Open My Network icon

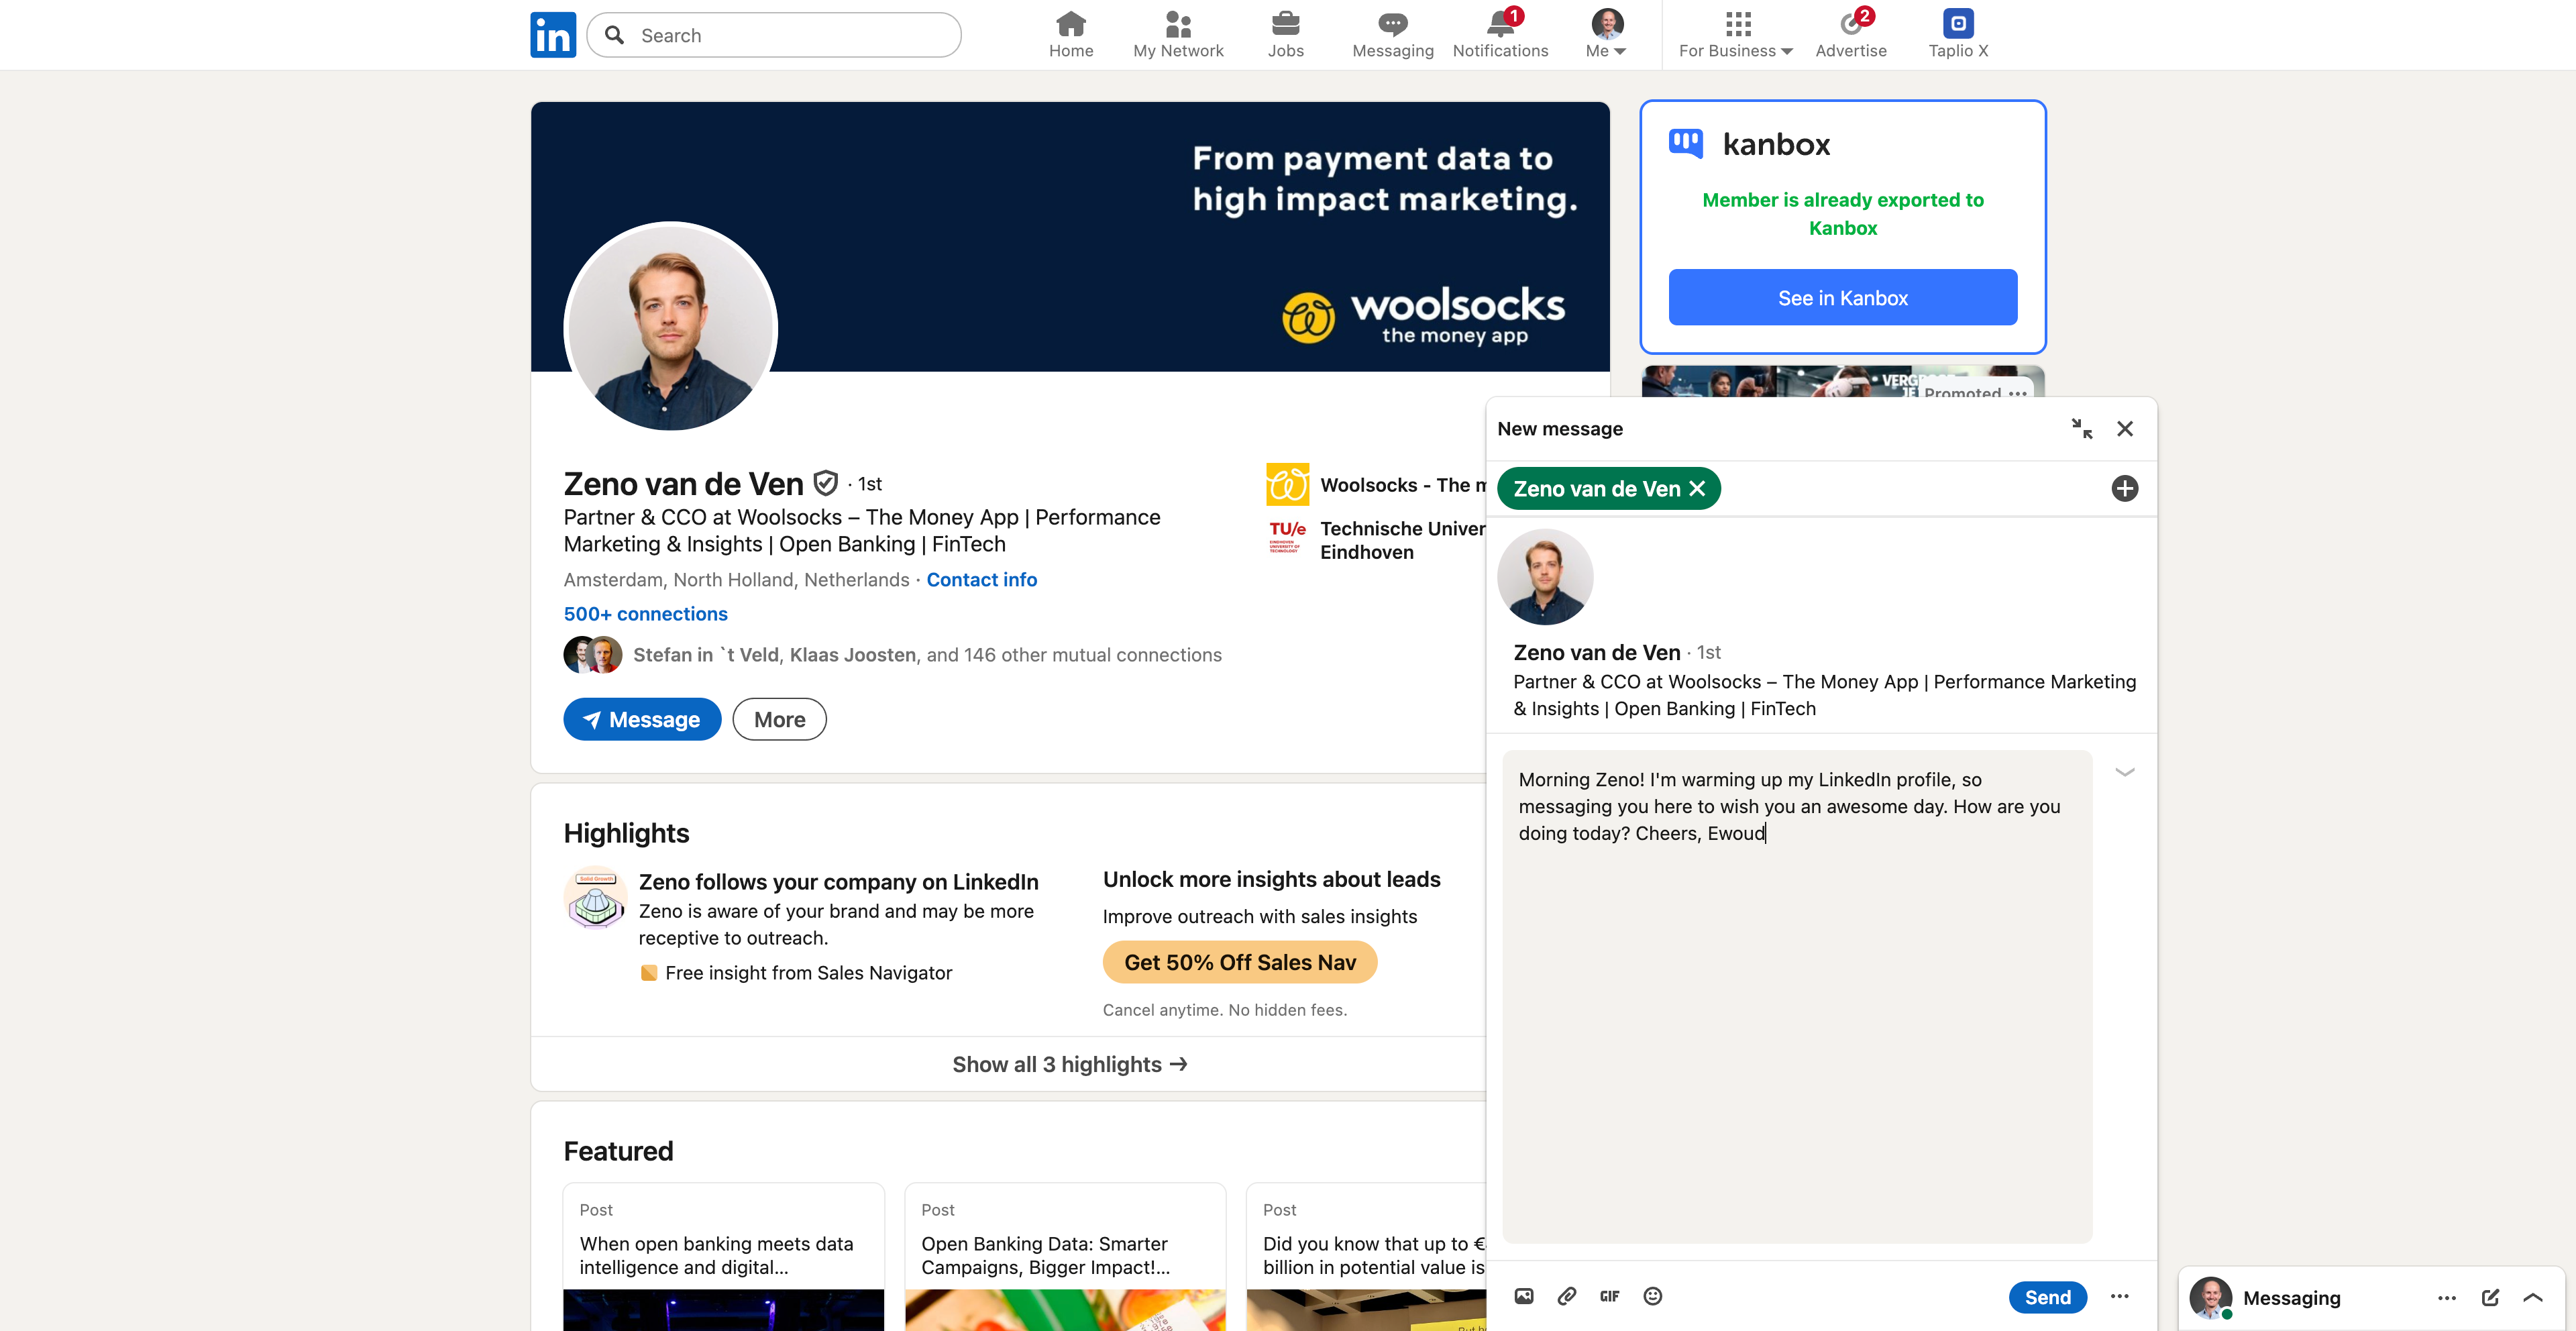1178,35
